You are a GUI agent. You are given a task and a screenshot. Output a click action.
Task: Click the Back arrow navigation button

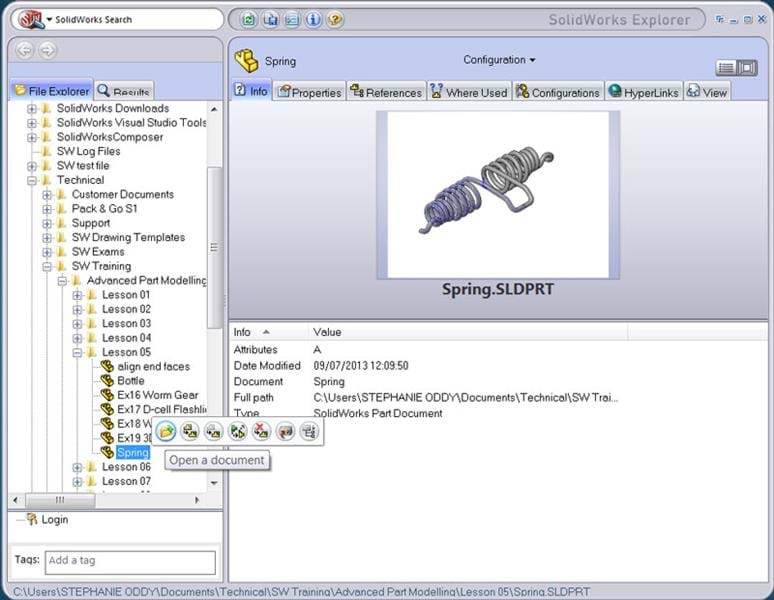[x=24, y=50]
